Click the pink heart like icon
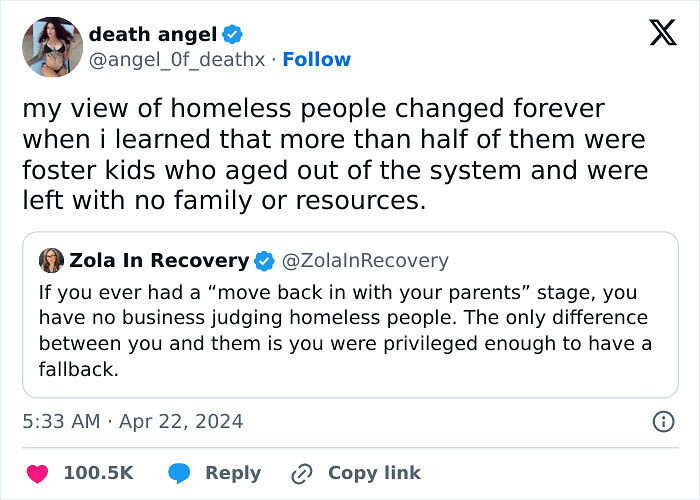The width and height of the screenshot is (700, 500). (x=35, y=473)
